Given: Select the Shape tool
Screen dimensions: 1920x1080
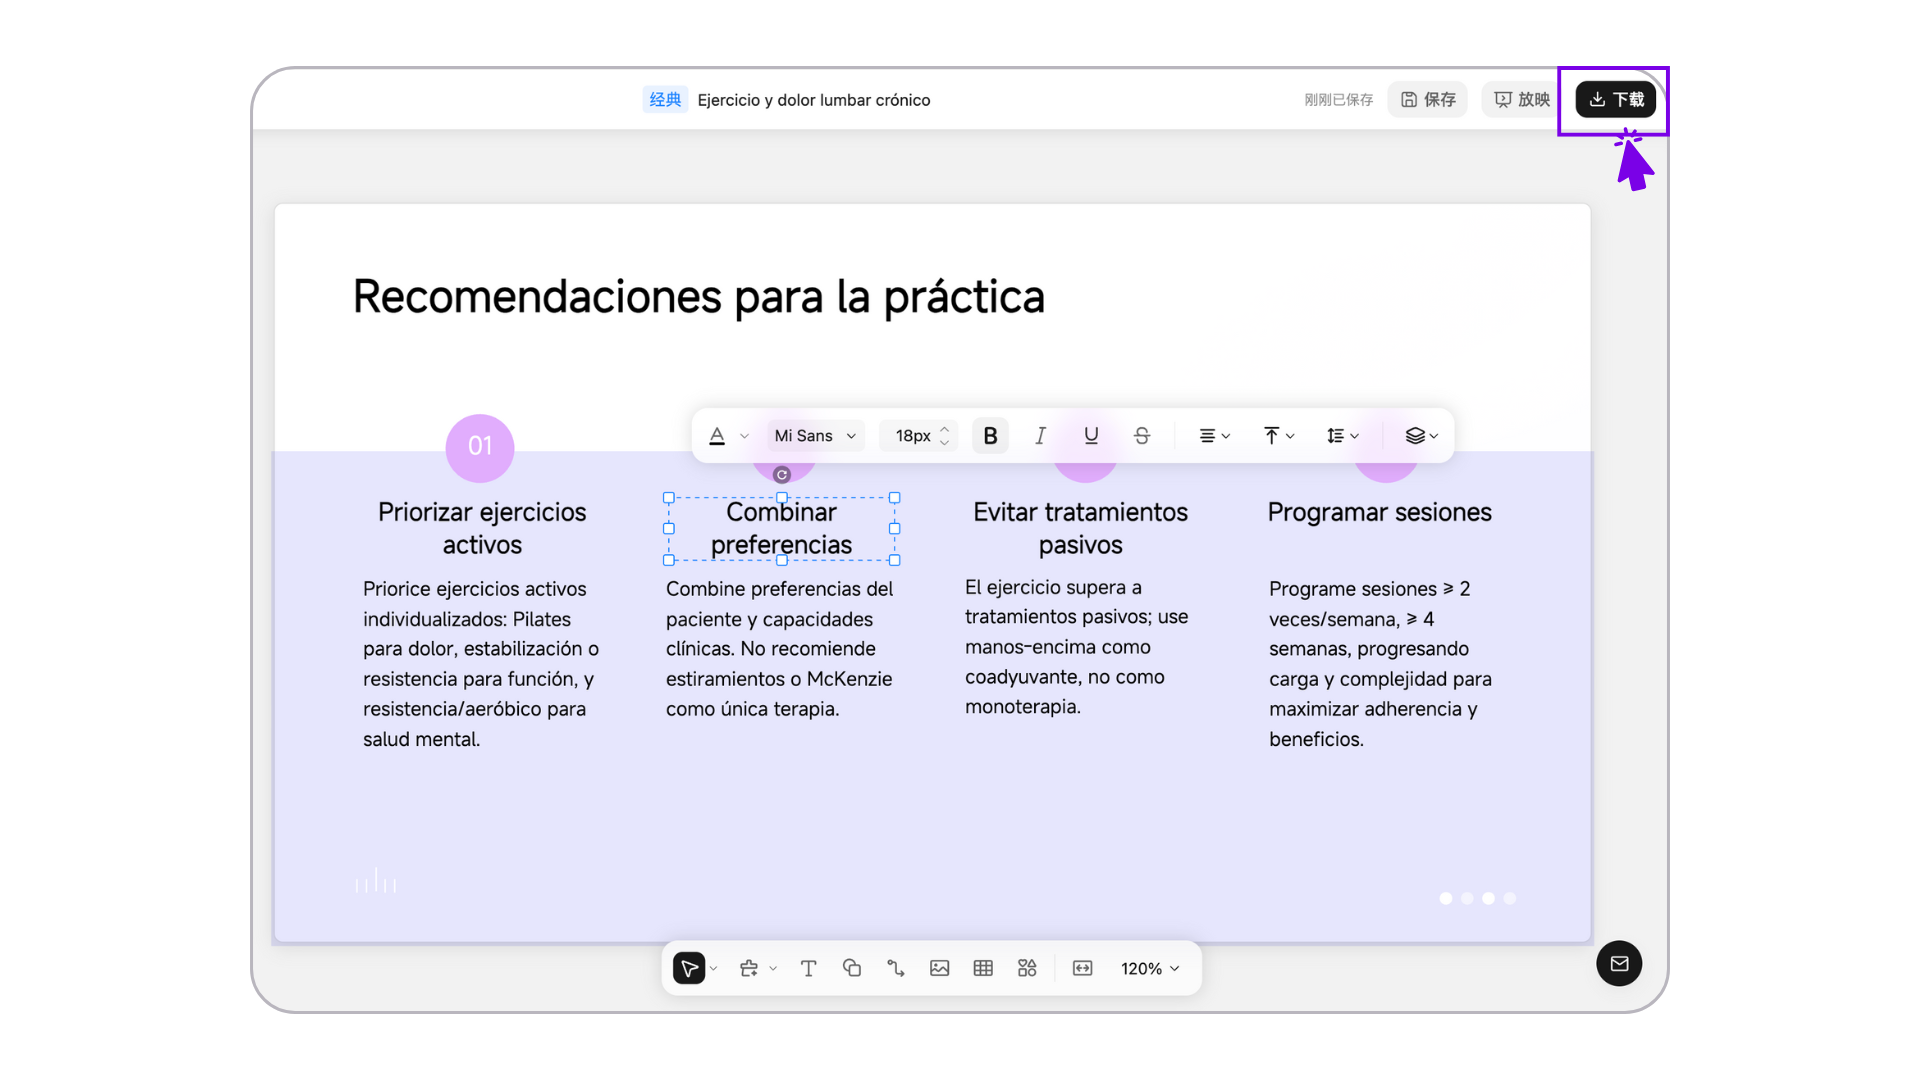Looking at the screenshot, I should (852, 968).
